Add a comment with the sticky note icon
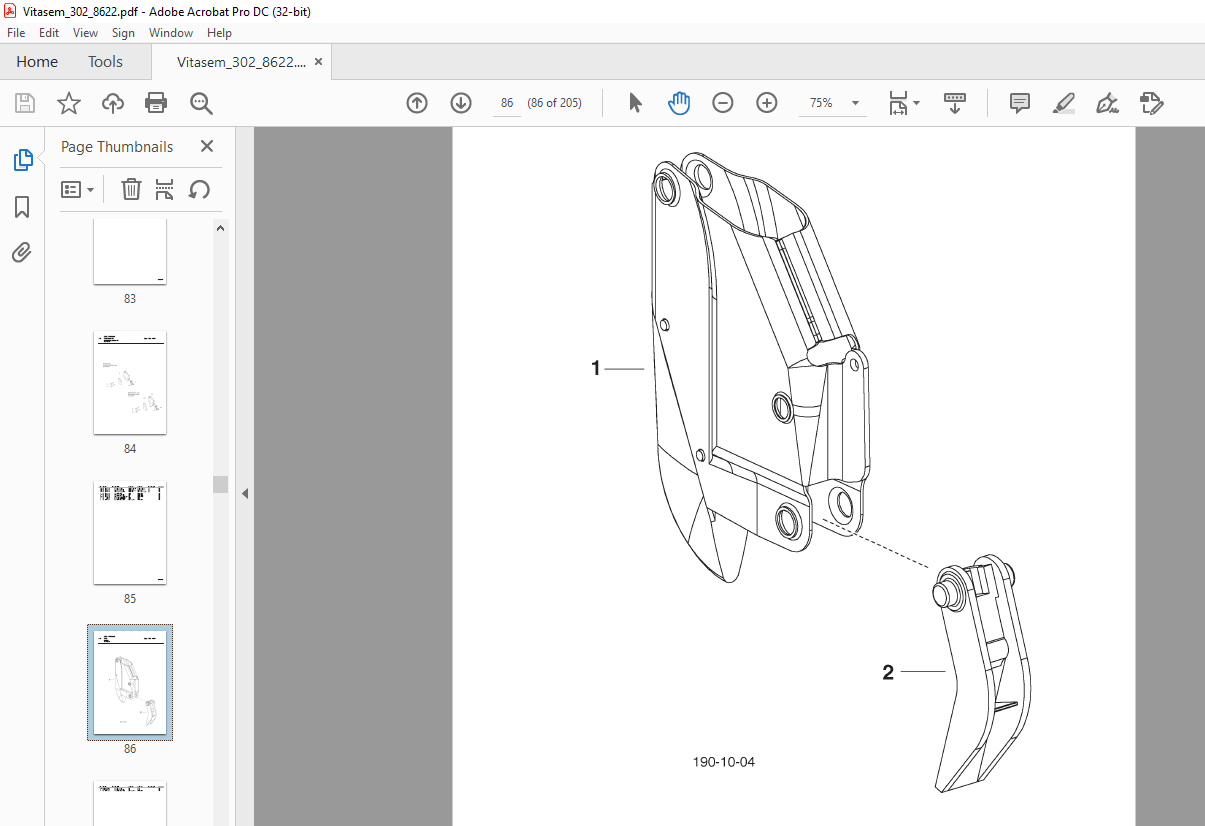This screenshot has width=1205, height=826. (x=1020, y=103)
